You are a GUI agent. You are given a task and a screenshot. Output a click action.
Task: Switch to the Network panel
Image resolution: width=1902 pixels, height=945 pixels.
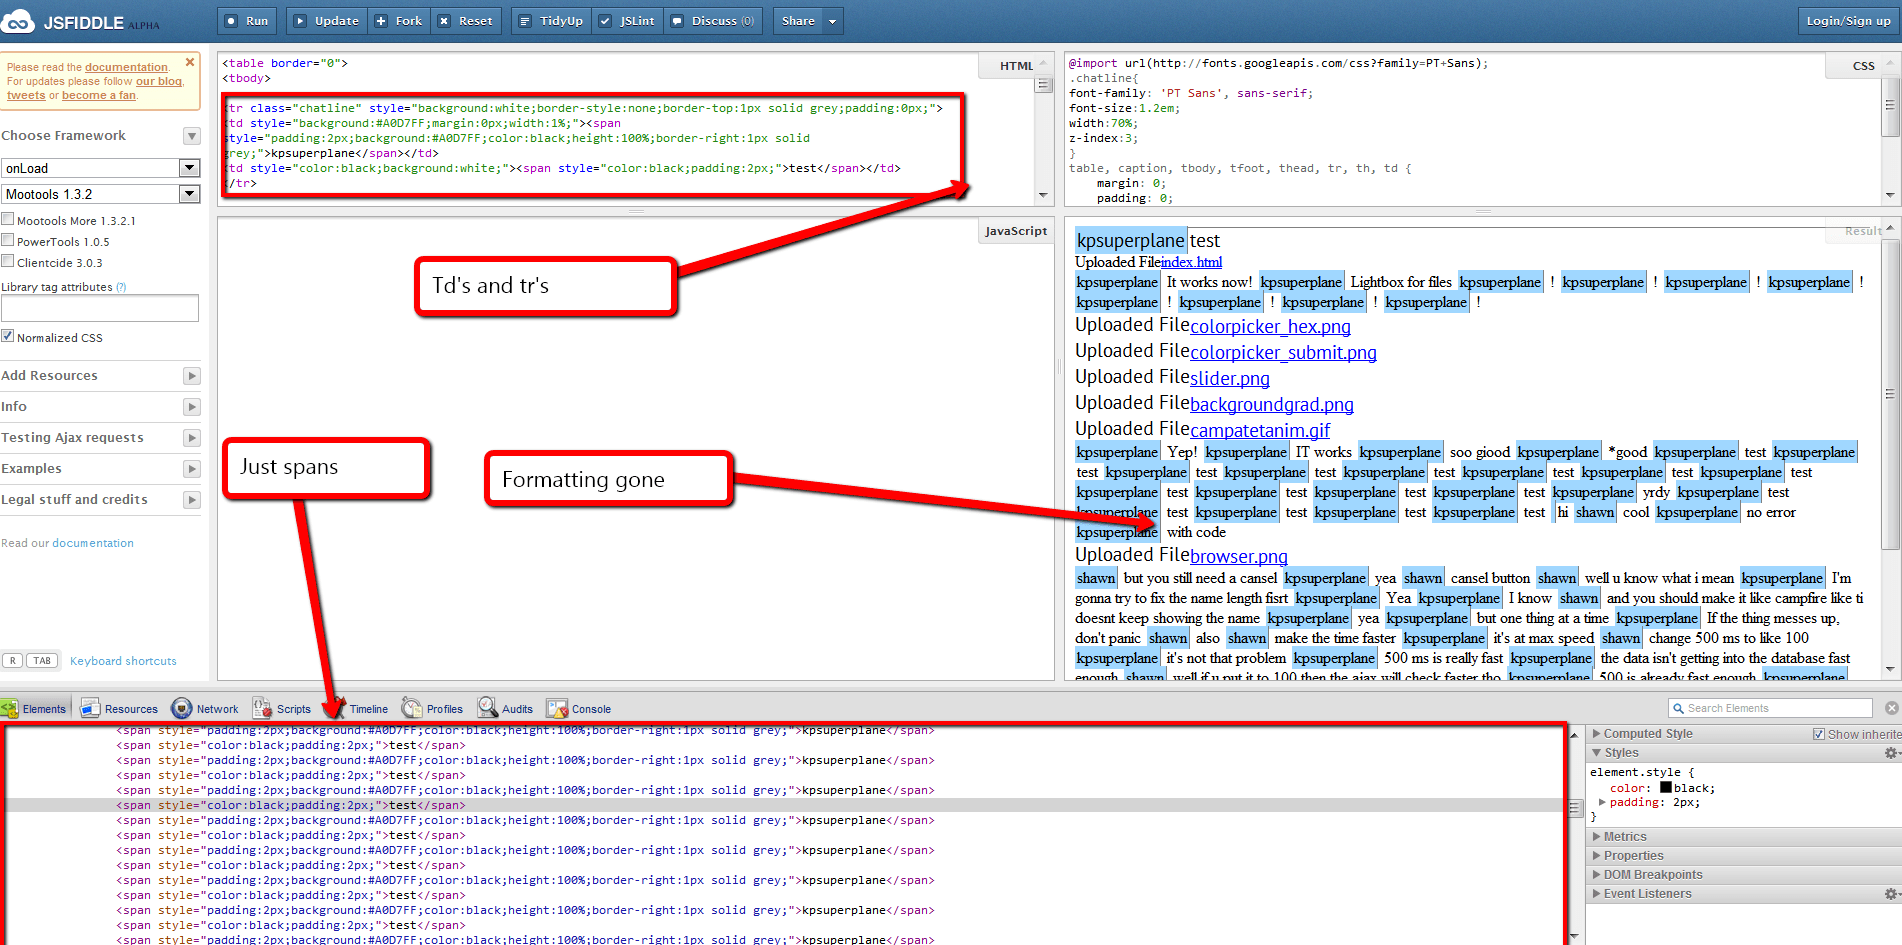pos(215,708)
